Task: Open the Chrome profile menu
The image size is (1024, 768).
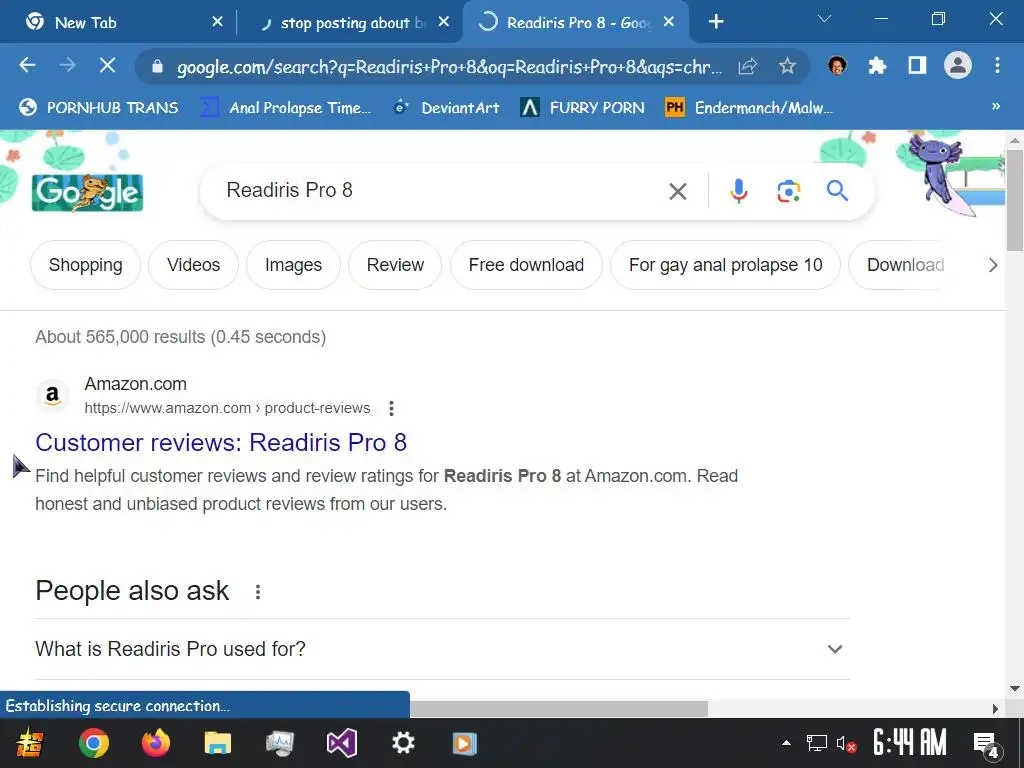Action: click(957, 65)
